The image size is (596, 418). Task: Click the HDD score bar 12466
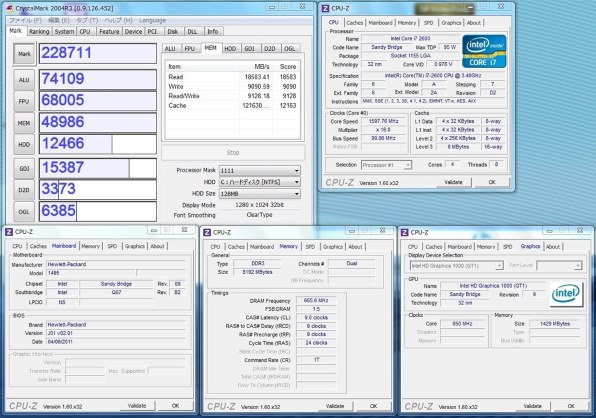(x=98, y=144)
